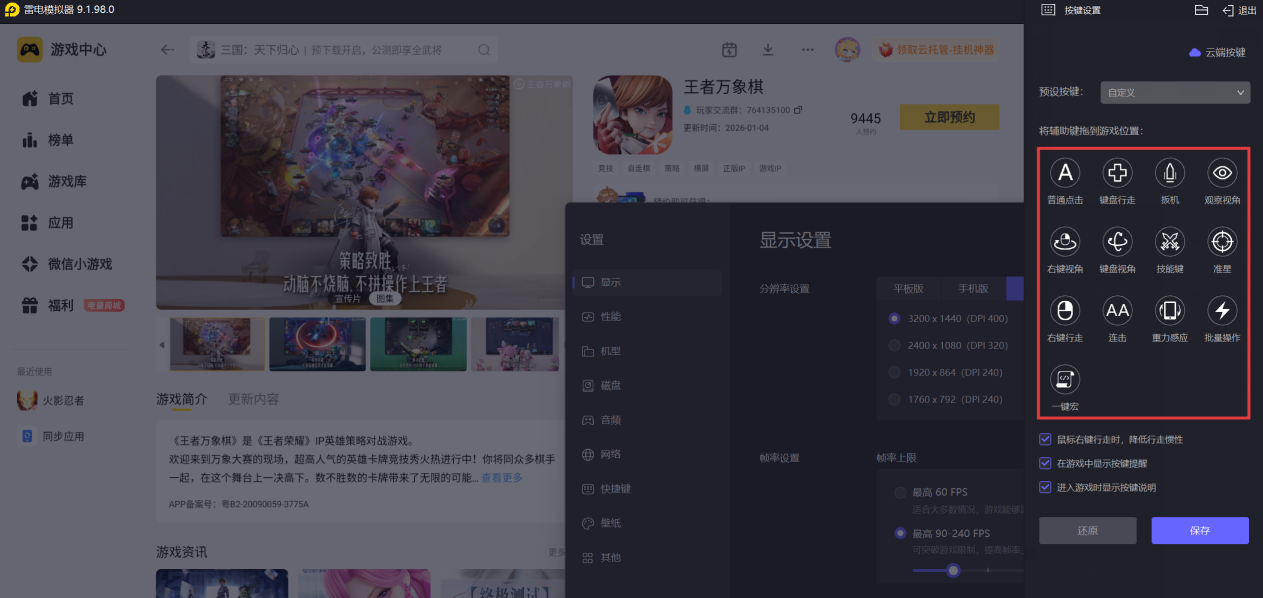
Task: Toggle 鼠标右键行走时降低行走惯性 checkbox
Action: (1045, 439)
